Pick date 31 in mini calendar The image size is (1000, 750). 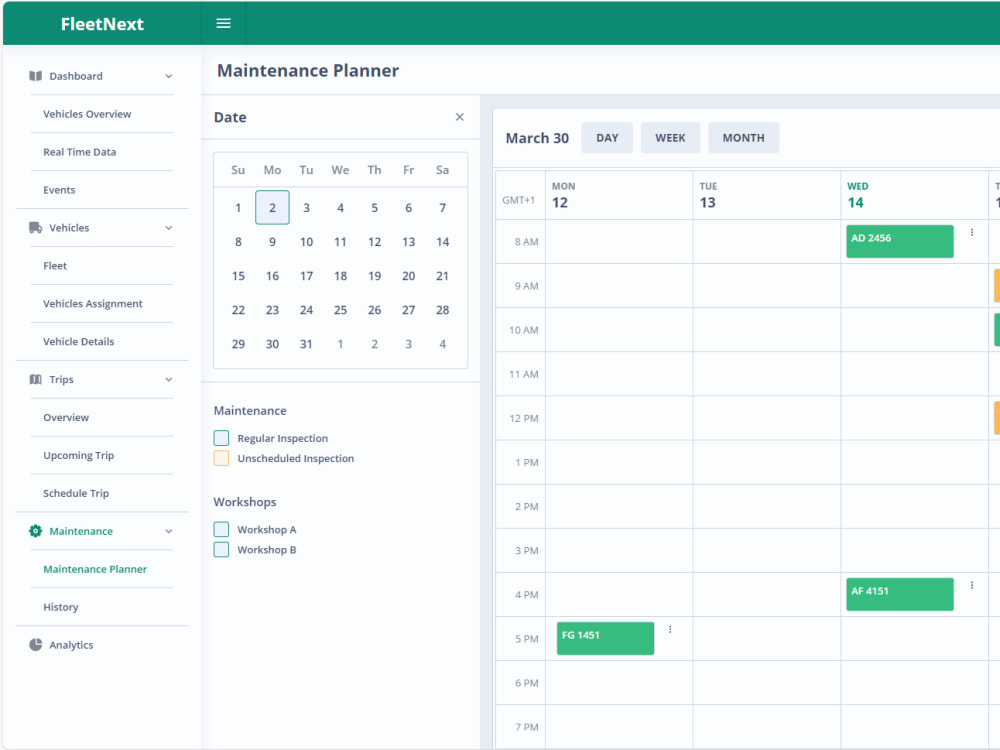[306, 344]
